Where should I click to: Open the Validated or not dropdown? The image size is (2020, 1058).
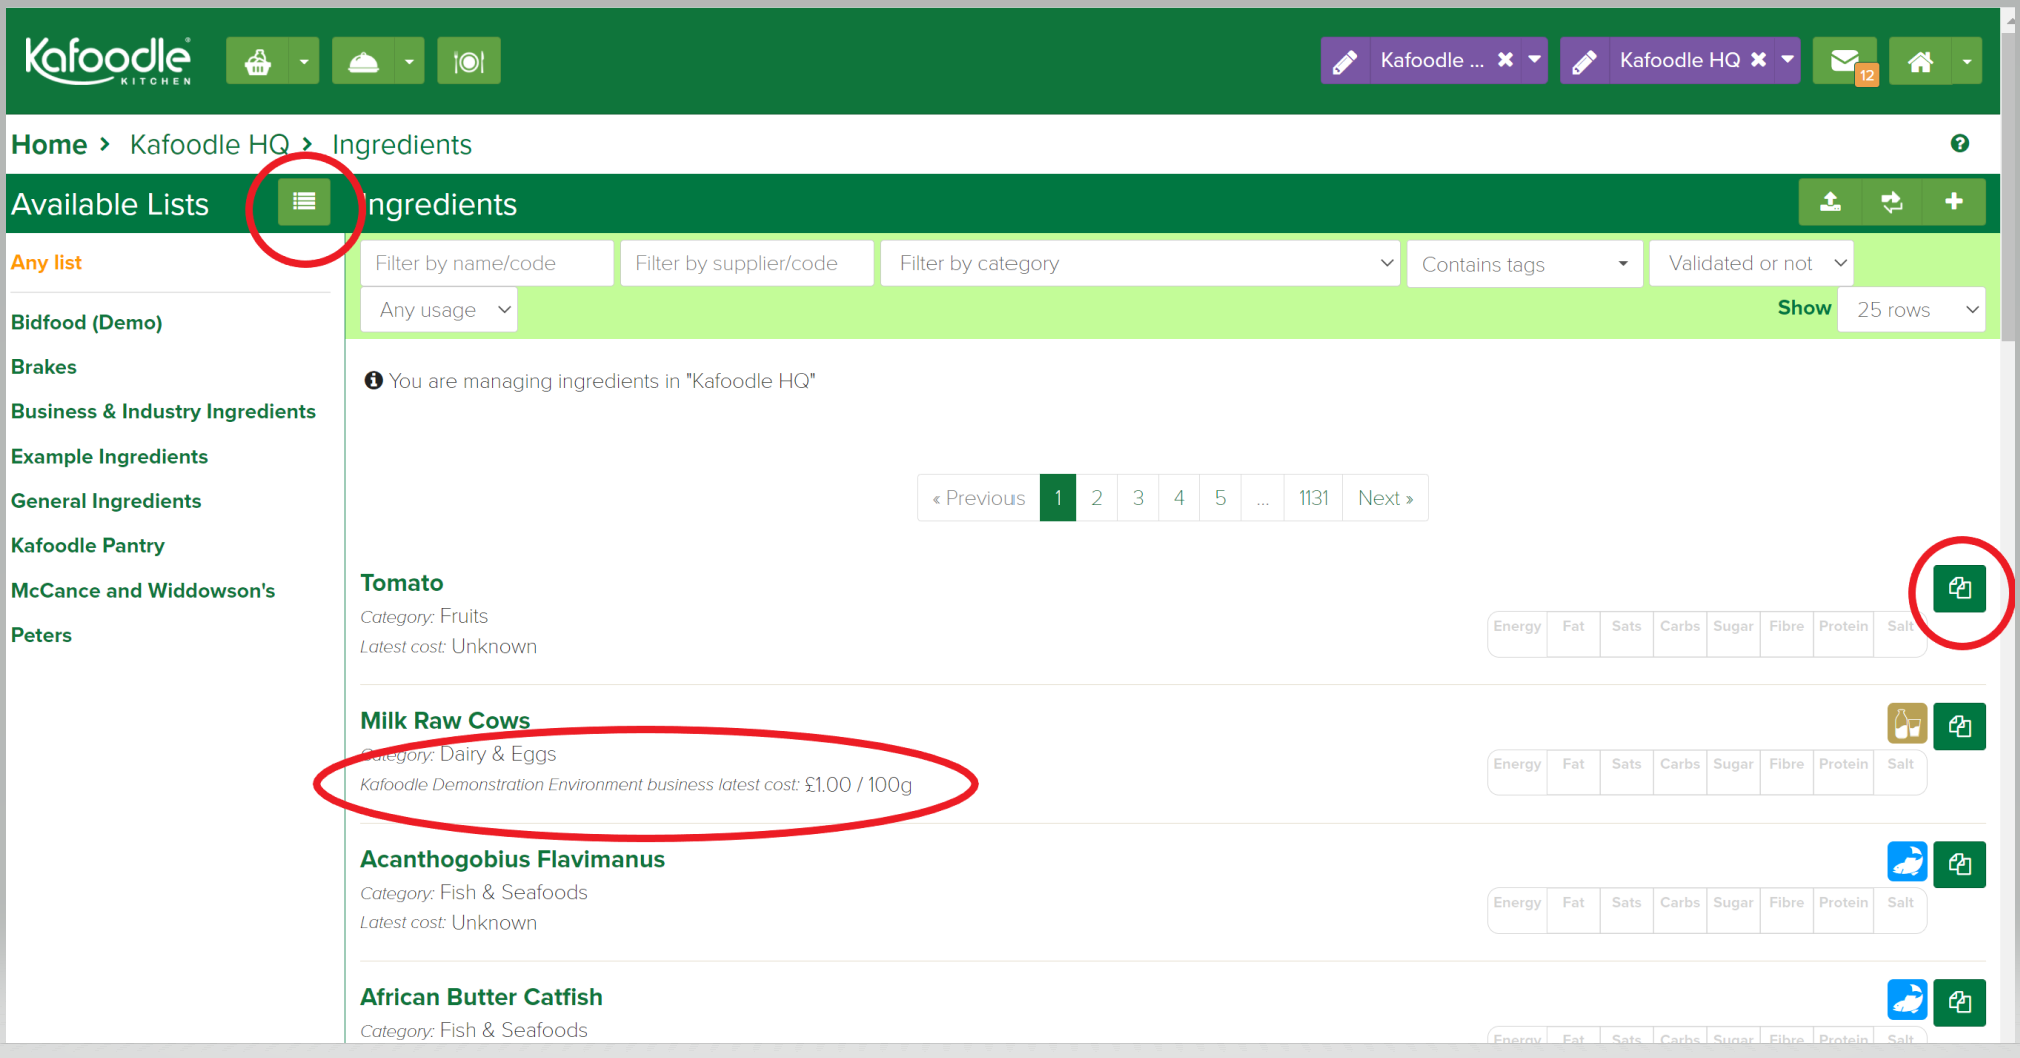click(1751, 263)
